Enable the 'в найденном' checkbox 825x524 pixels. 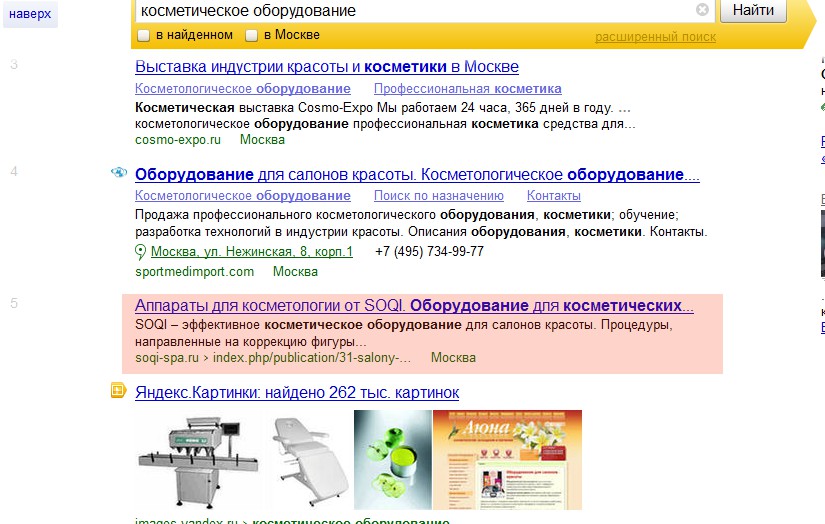(x=143, y=35)
